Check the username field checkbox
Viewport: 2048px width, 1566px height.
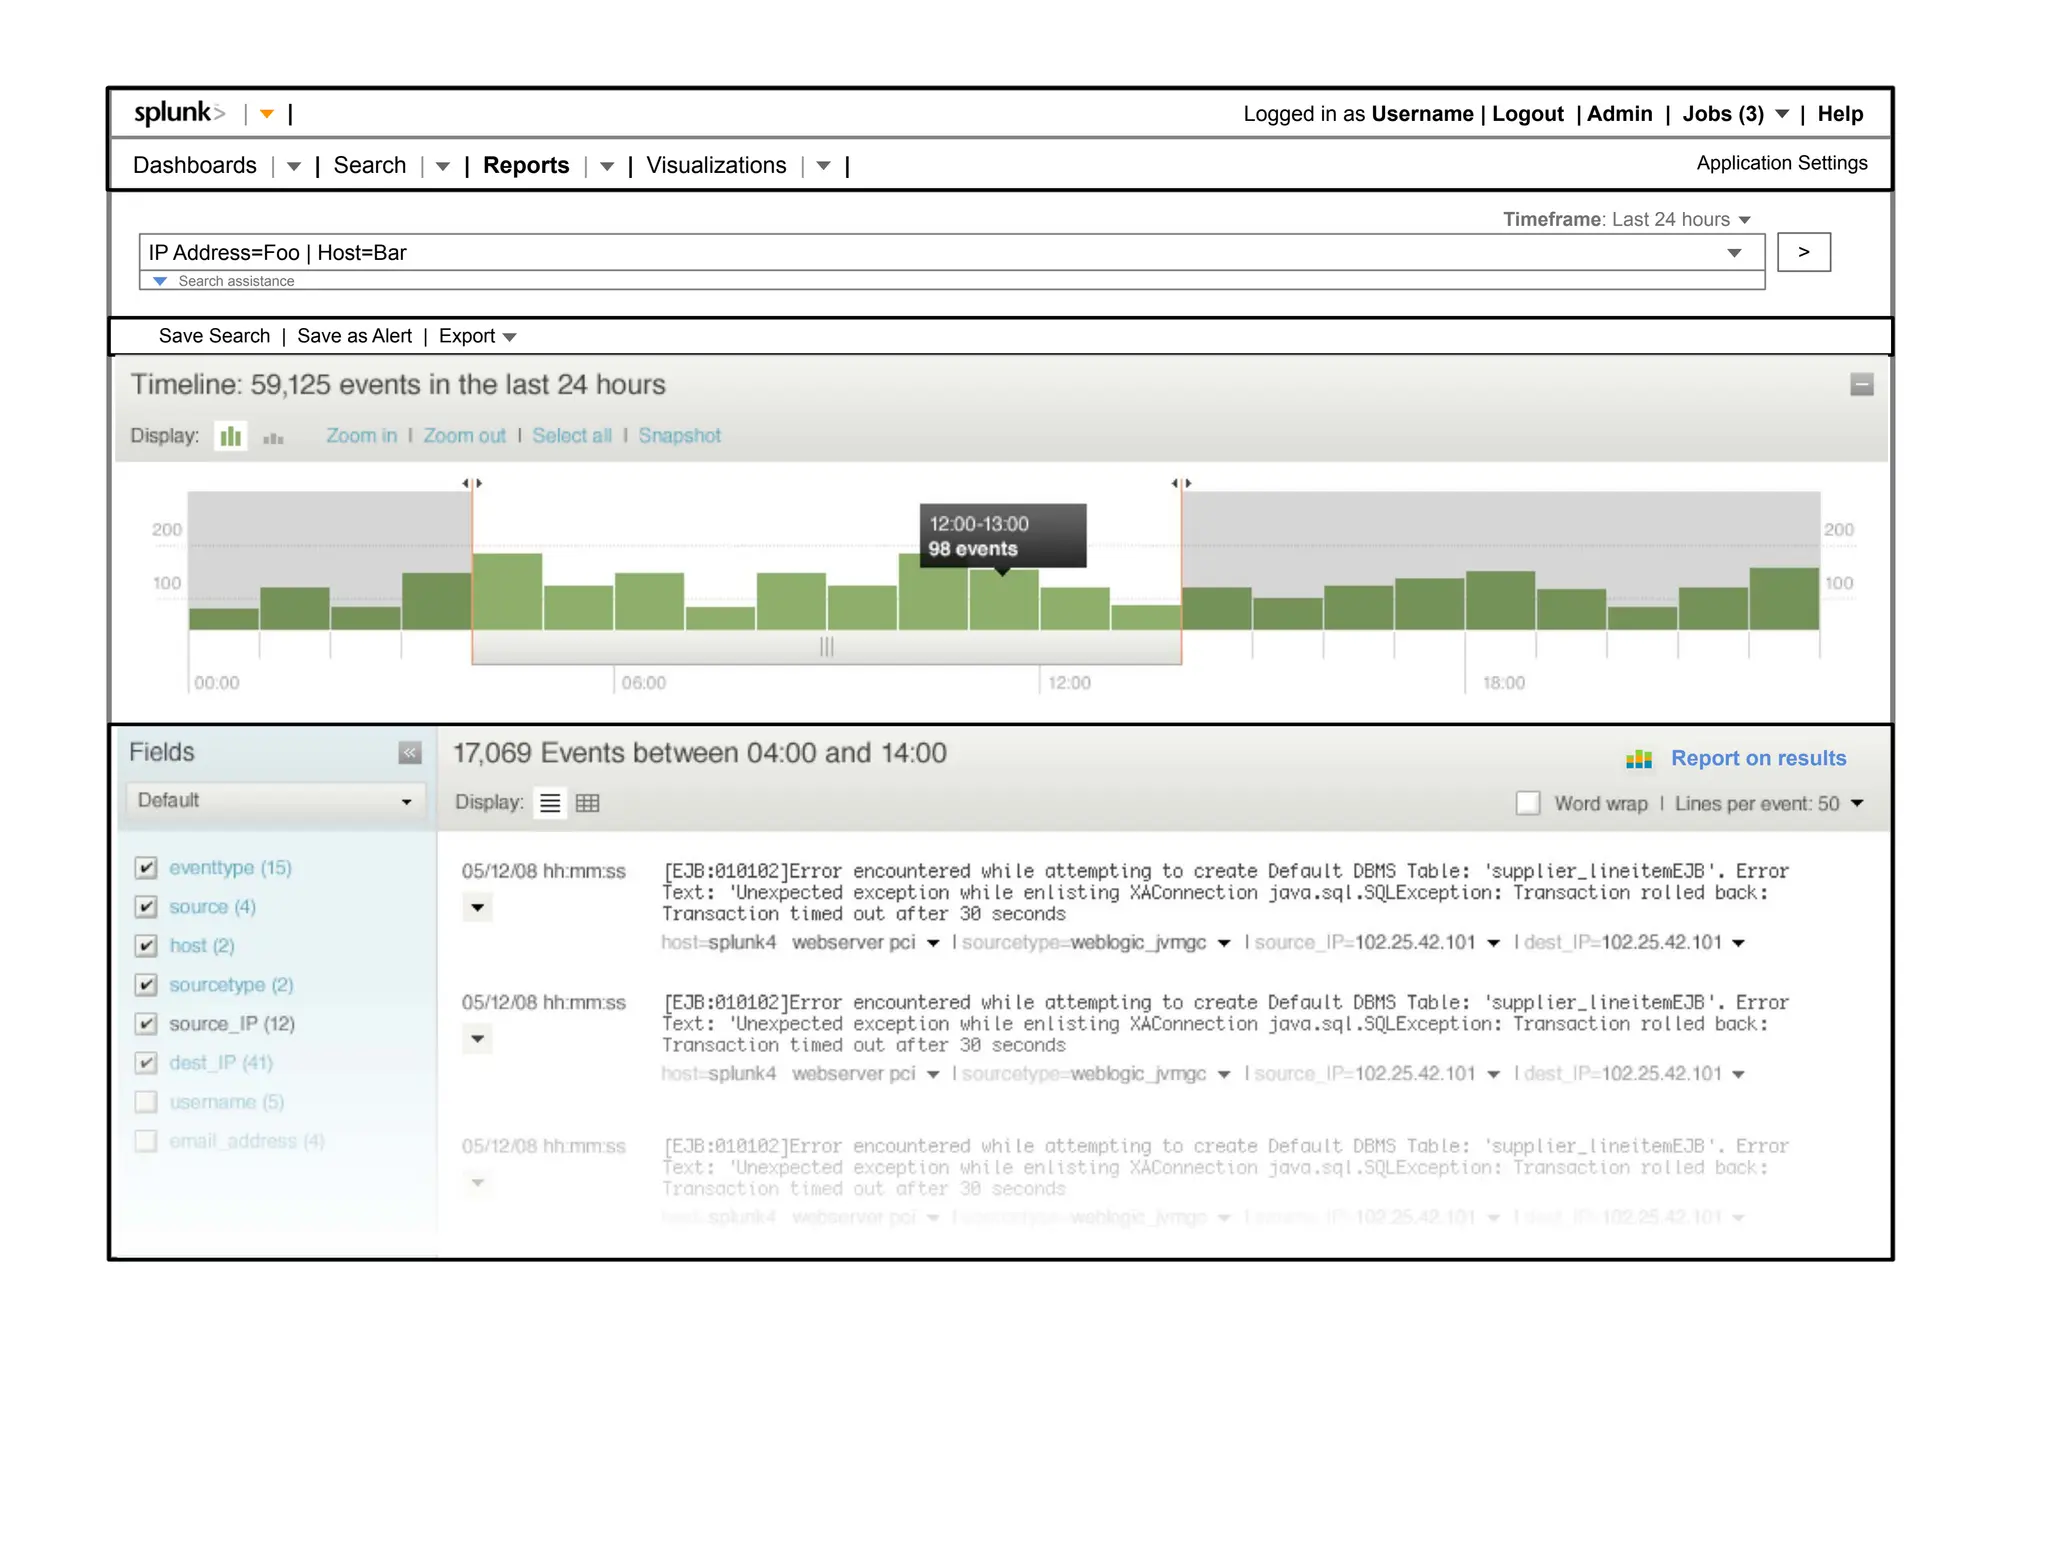click(x=146, y=1101)
